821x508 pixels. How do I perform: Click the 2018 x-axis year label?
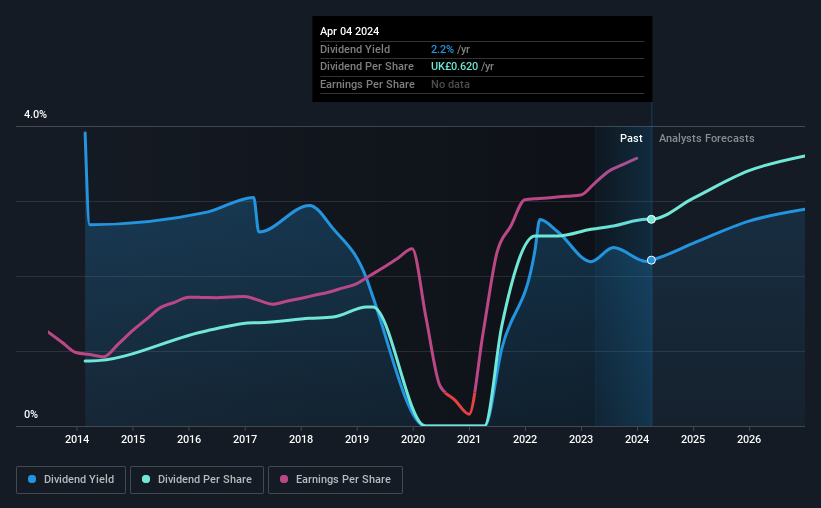pyautogui.click(x=301, y=439)
